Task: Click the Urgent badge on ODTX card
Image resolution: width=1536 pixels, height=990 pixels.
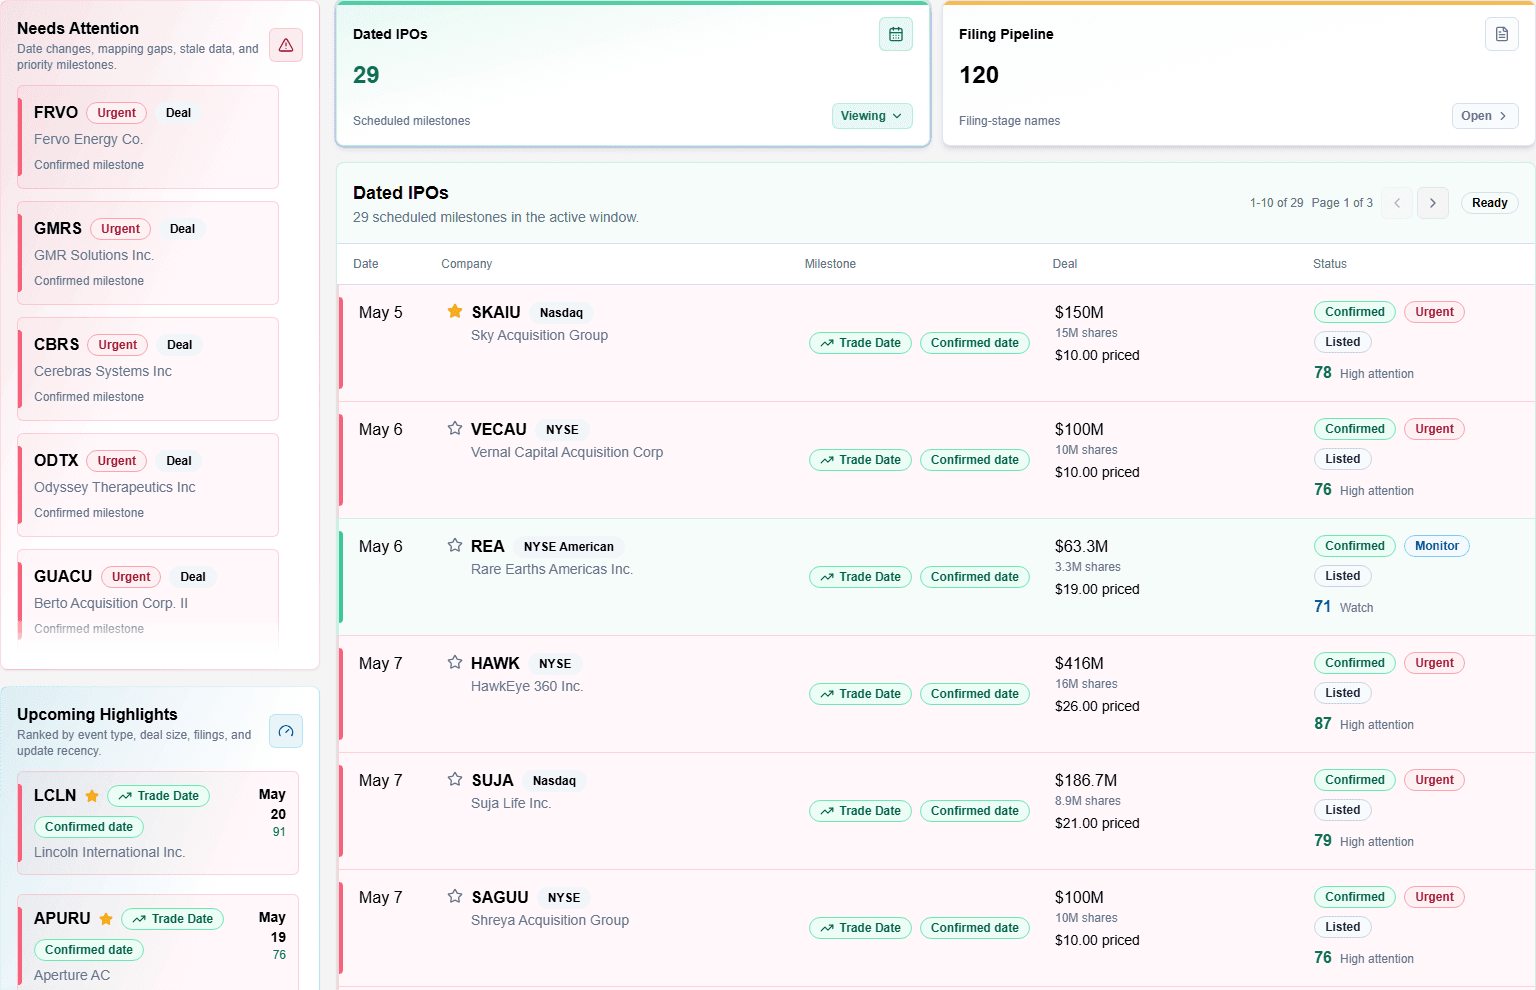Action: point(117,461)
